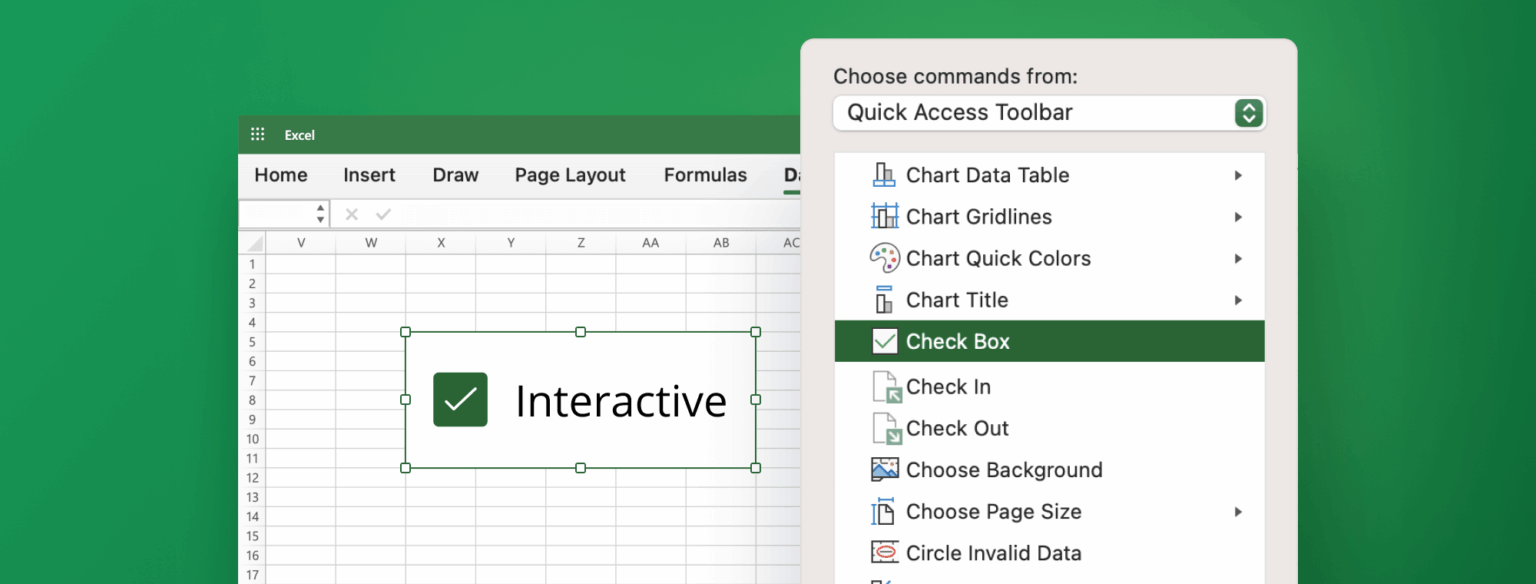
Task: Click the Chart Gridlines icon
Action: click(883, 217)
